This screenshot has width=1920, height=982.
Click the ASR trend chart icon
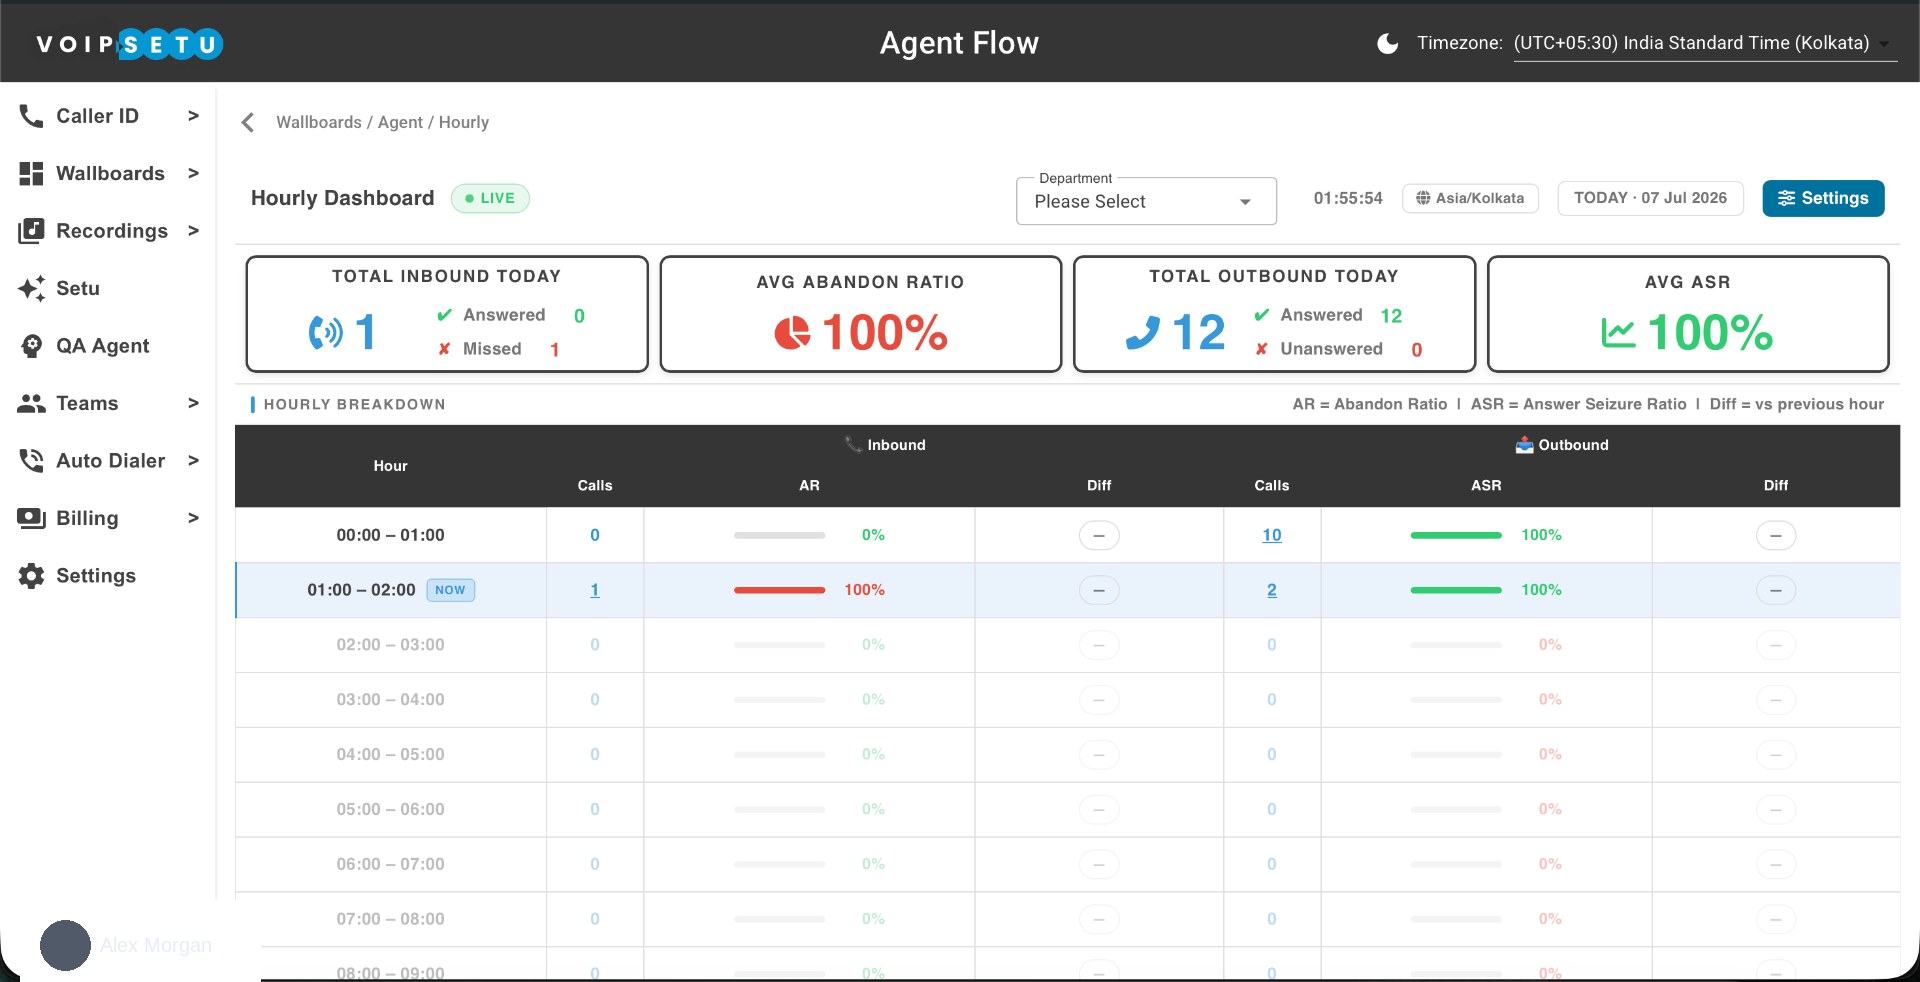(x=1618, y=333)
